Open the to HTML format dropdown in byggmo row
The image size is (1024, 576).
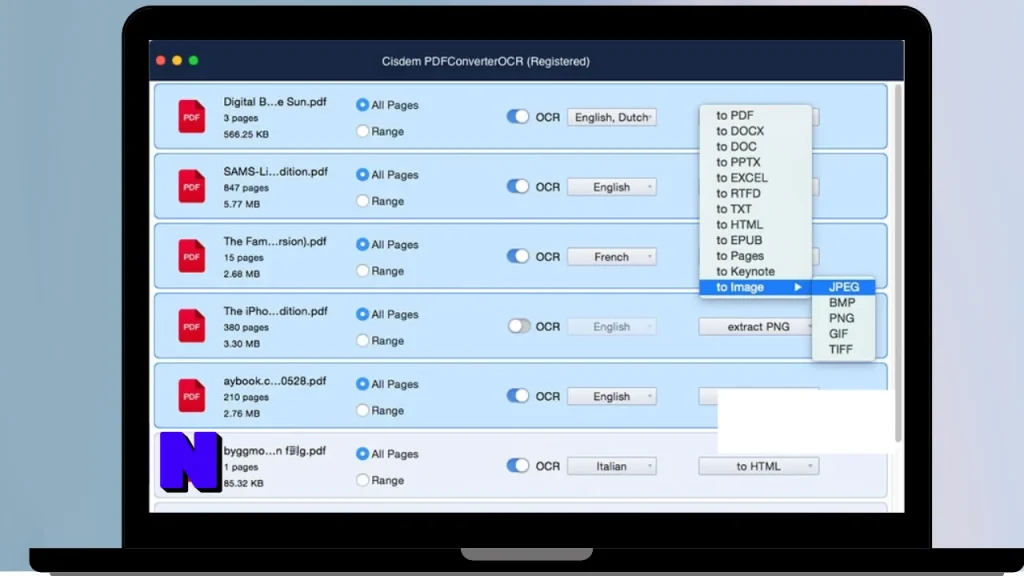pyautogui.click(x=758, y=466)
